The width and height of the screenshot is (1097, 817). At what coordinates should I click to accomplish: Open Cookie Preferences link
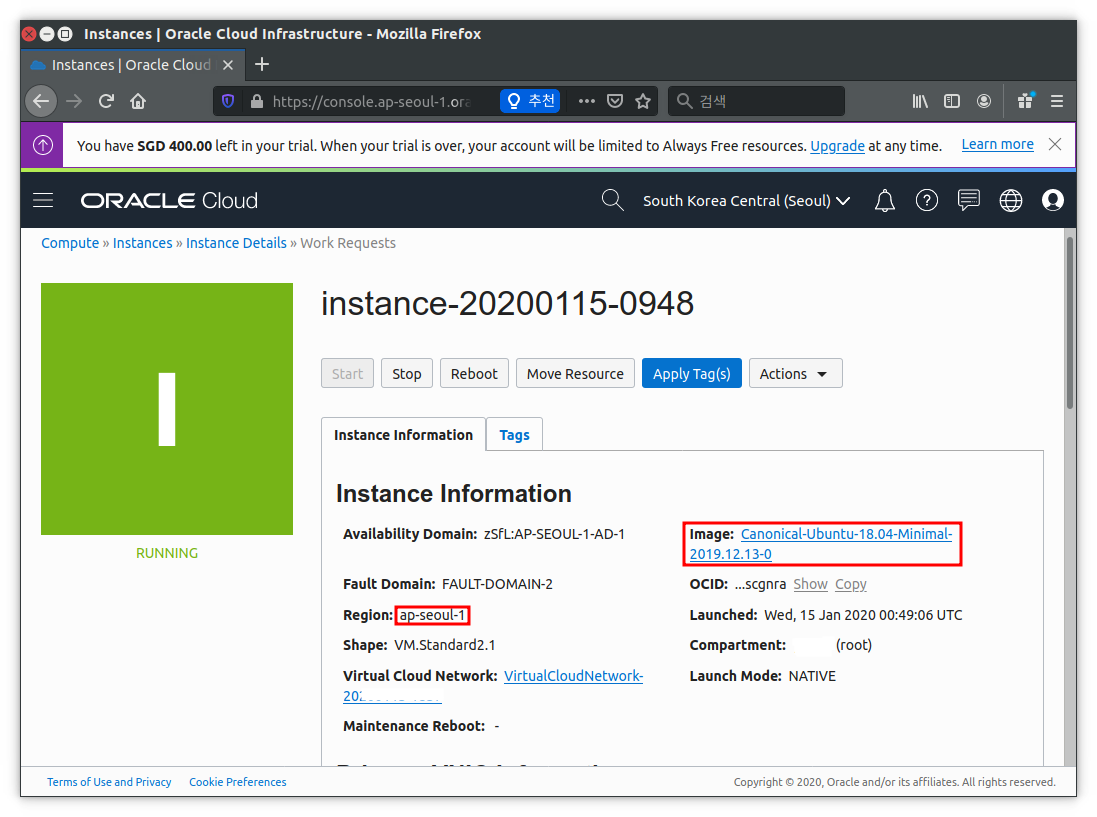point(237,782)
